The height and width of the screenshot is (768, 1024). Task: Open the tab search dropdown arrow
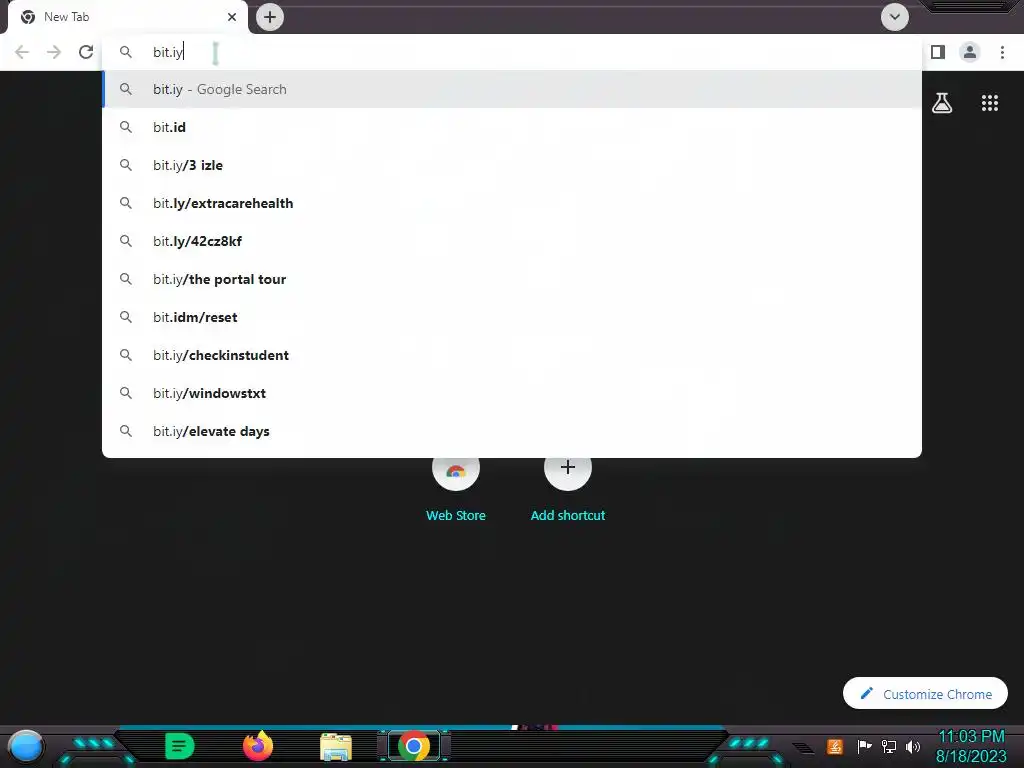point(895,17)
